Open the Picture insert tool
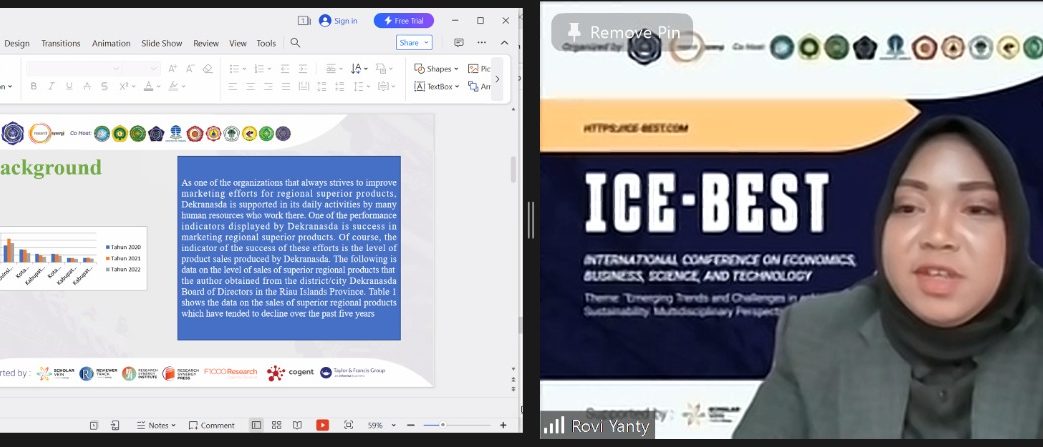1043x447 pixels. pyautogui.click(x=479, y=69)
